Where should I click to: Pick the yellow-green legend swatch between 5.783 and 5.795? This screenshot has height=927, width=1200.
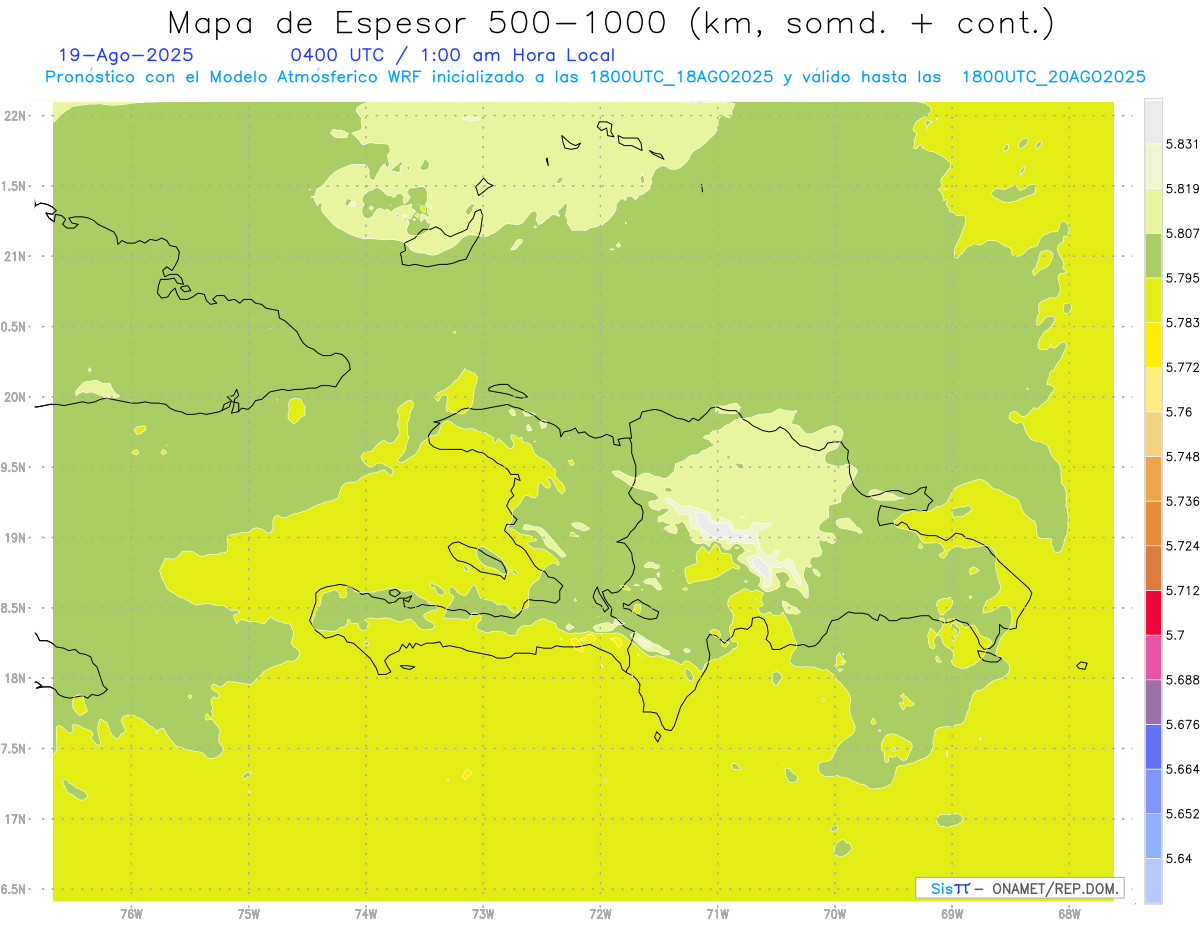point(1153,300)
